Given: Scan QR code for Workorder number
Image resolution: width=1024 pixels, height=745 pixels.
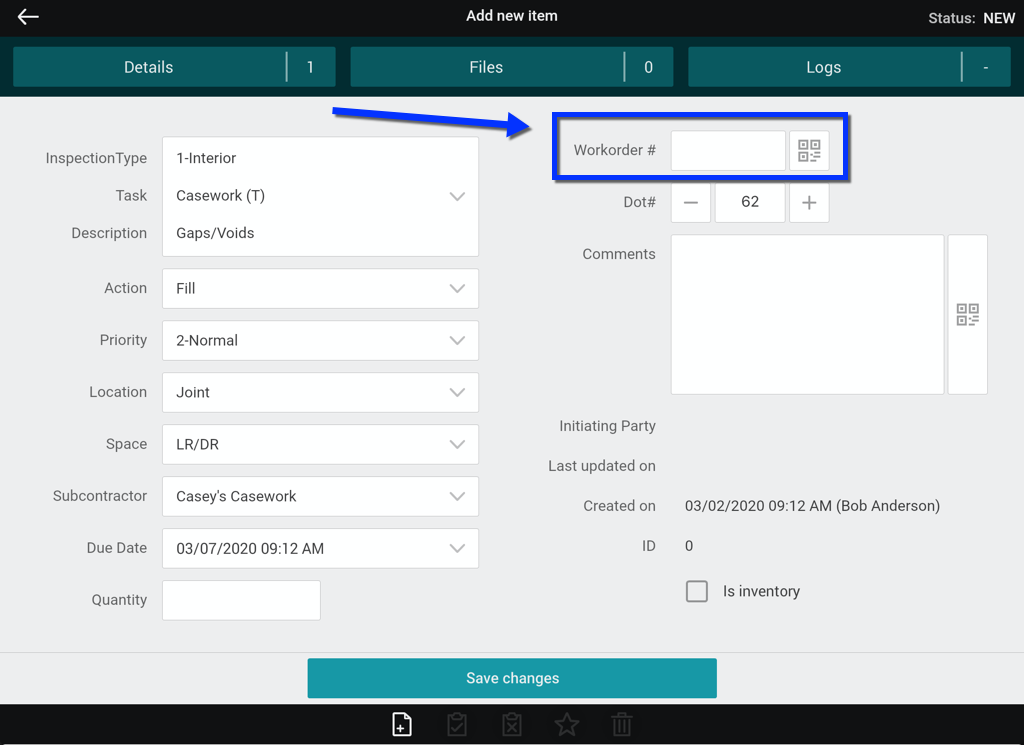Looking at the screenshot, I should point(809,151).
